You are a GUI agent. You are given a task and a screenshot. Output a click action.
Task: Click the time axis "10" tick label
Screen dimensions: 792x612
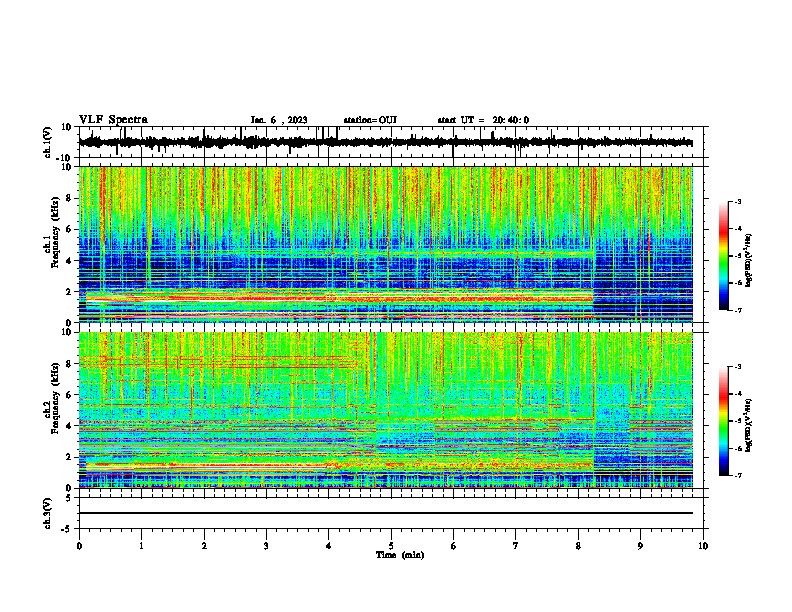(703, 546)
